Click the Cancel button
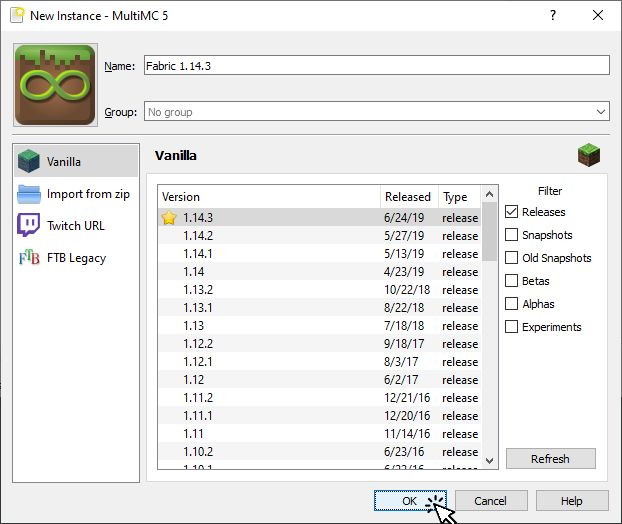This screenshot has height=524, width=622. tap(491, 501)
